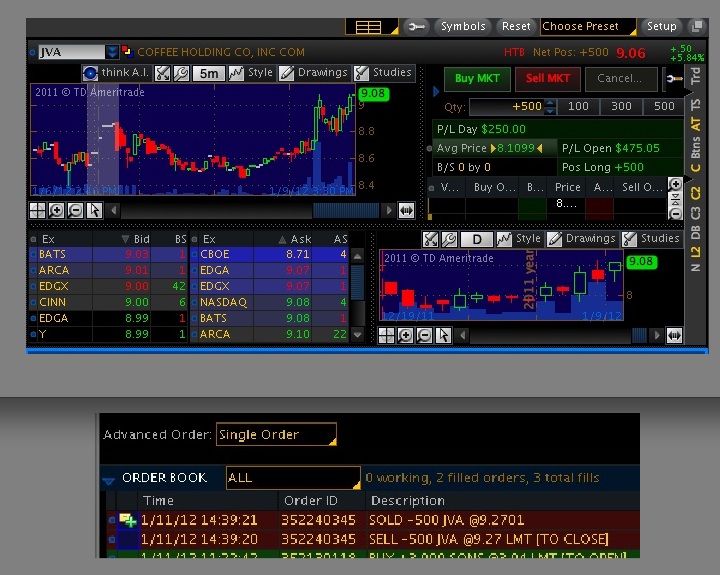Viewport: 720px width, 575px height.
Task: Select pointer tool under the 5m chart
Action: tap(94, 210)
